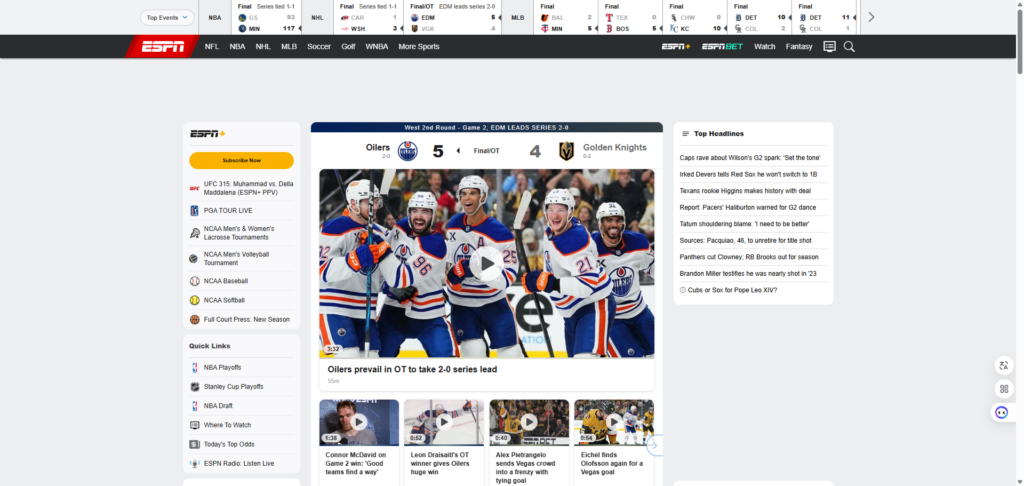Click the Stanley Cup Playoffs icon

[195, 387]
